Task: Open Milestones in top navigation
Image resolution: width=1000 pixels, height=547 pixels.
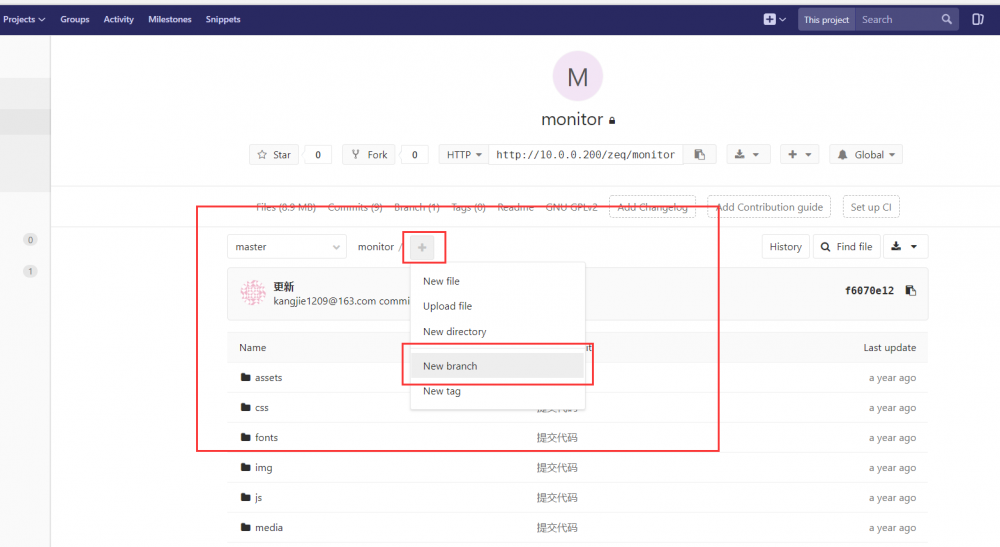Action: pyautogui.click(x=170, y=19)
